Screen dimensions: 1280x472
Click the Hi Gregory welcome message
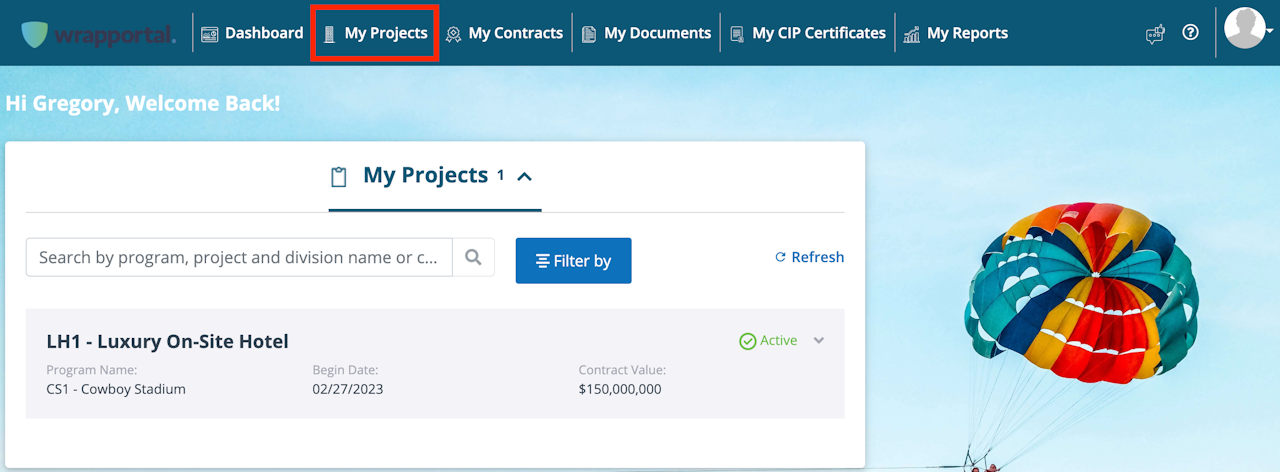[x=143, y=103]
